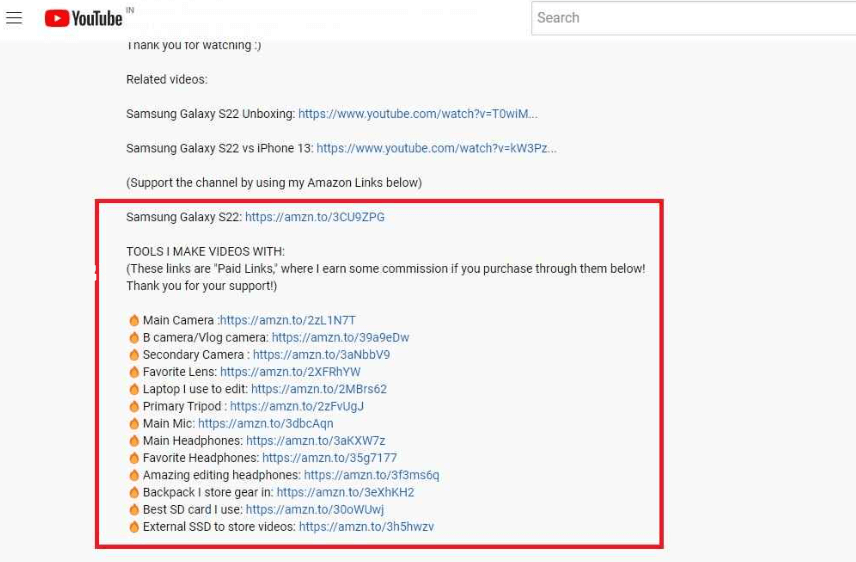856x562 pixels.
Task: Open Samsung Galaxy S22 vs iPhone 13 link
Action: click(x=436, y=148)
